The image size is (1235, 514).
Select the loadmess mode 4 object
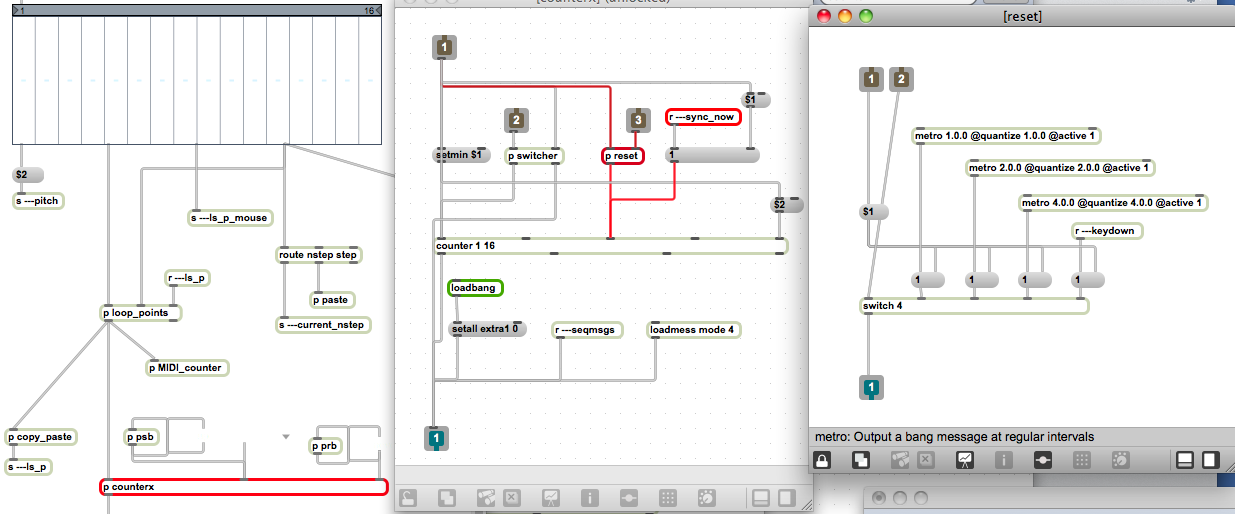[695, 330]
